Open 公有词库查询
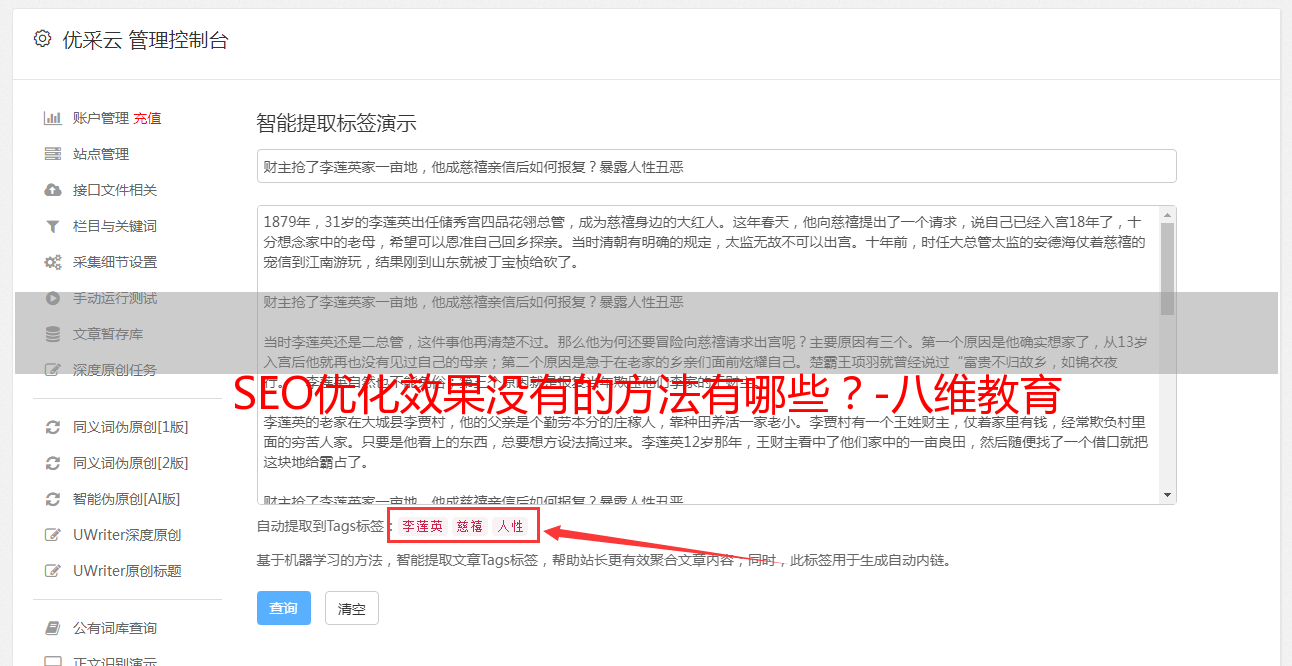 (115, 628)
